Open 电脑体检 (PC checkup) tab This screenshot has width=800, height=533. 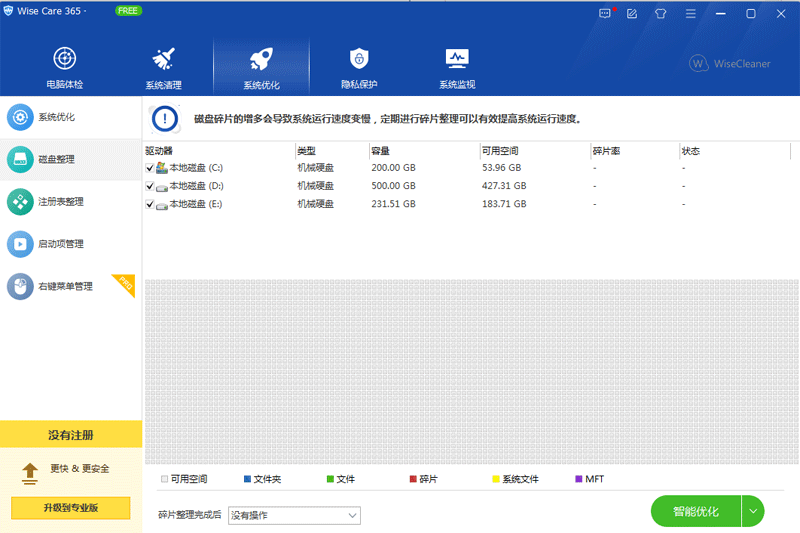coord(65,66)
